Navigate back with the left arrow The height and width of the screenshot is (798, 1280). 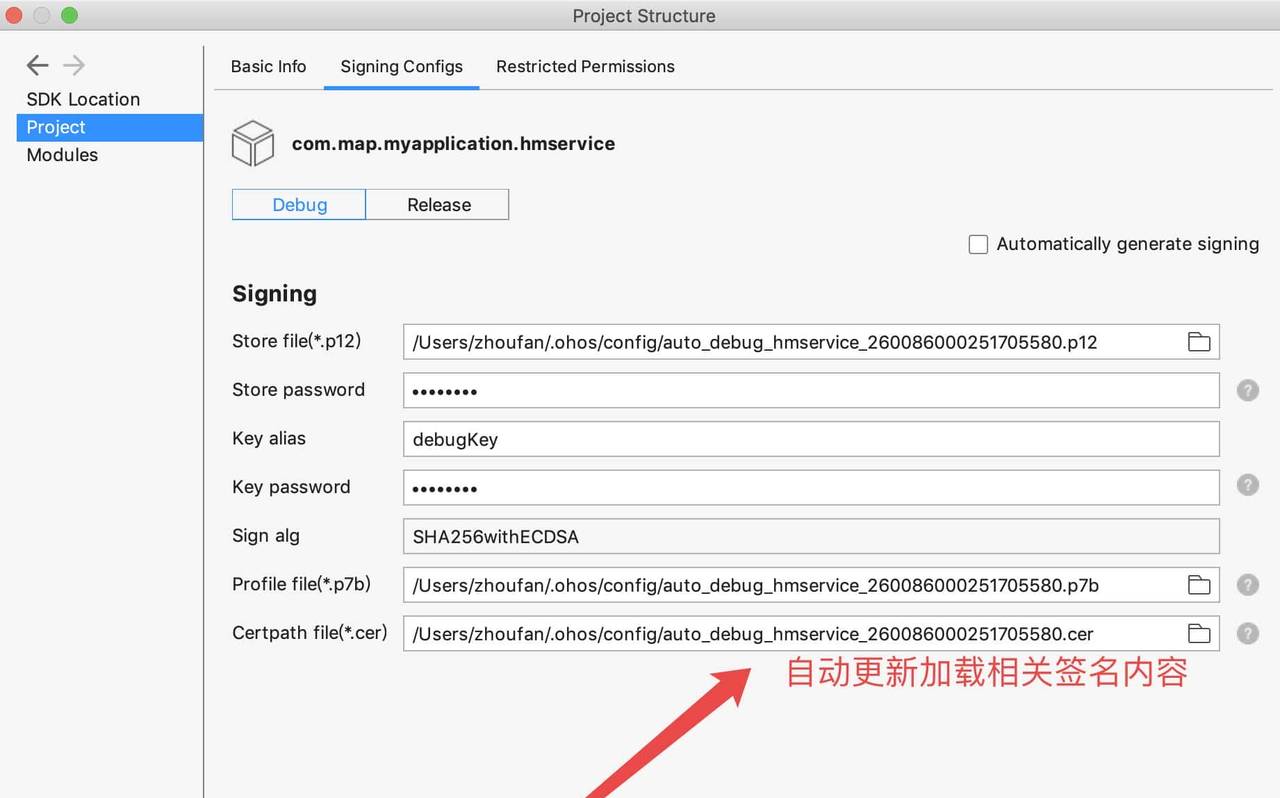tap(37, 65)
